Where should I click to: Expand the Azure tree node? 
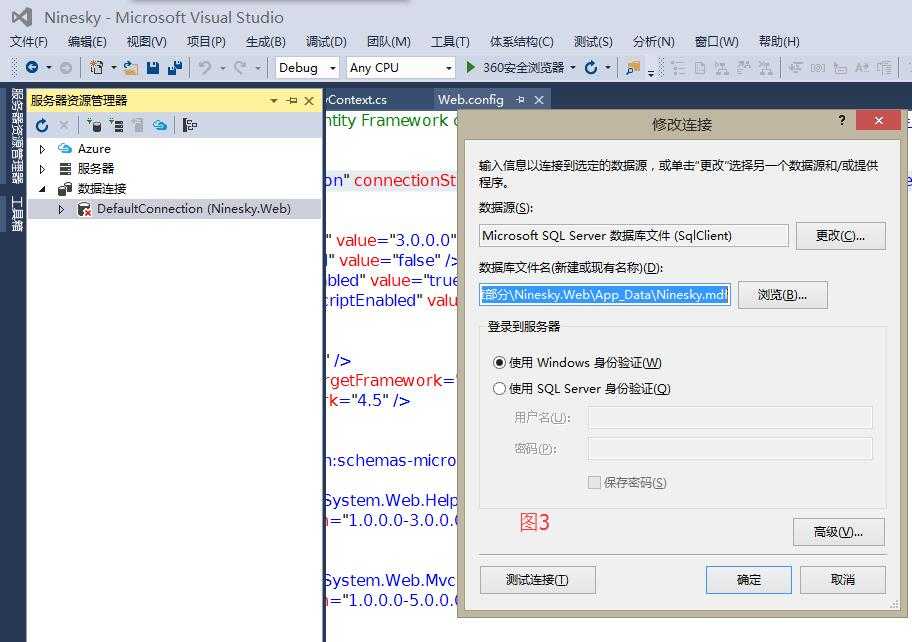point(42,149)
